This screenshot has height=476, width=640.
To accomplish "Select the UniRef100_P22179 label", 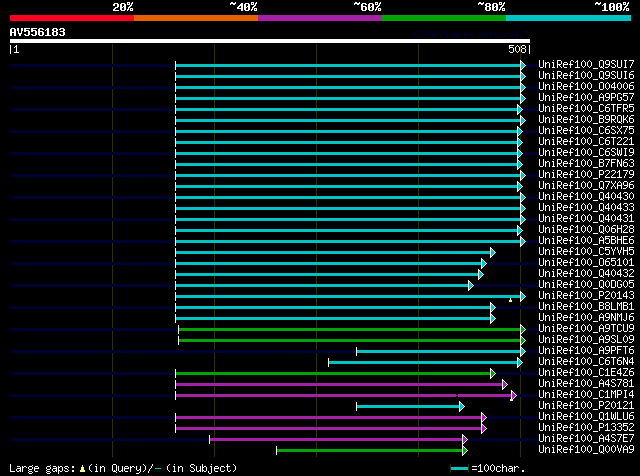I will pos(586,174).
